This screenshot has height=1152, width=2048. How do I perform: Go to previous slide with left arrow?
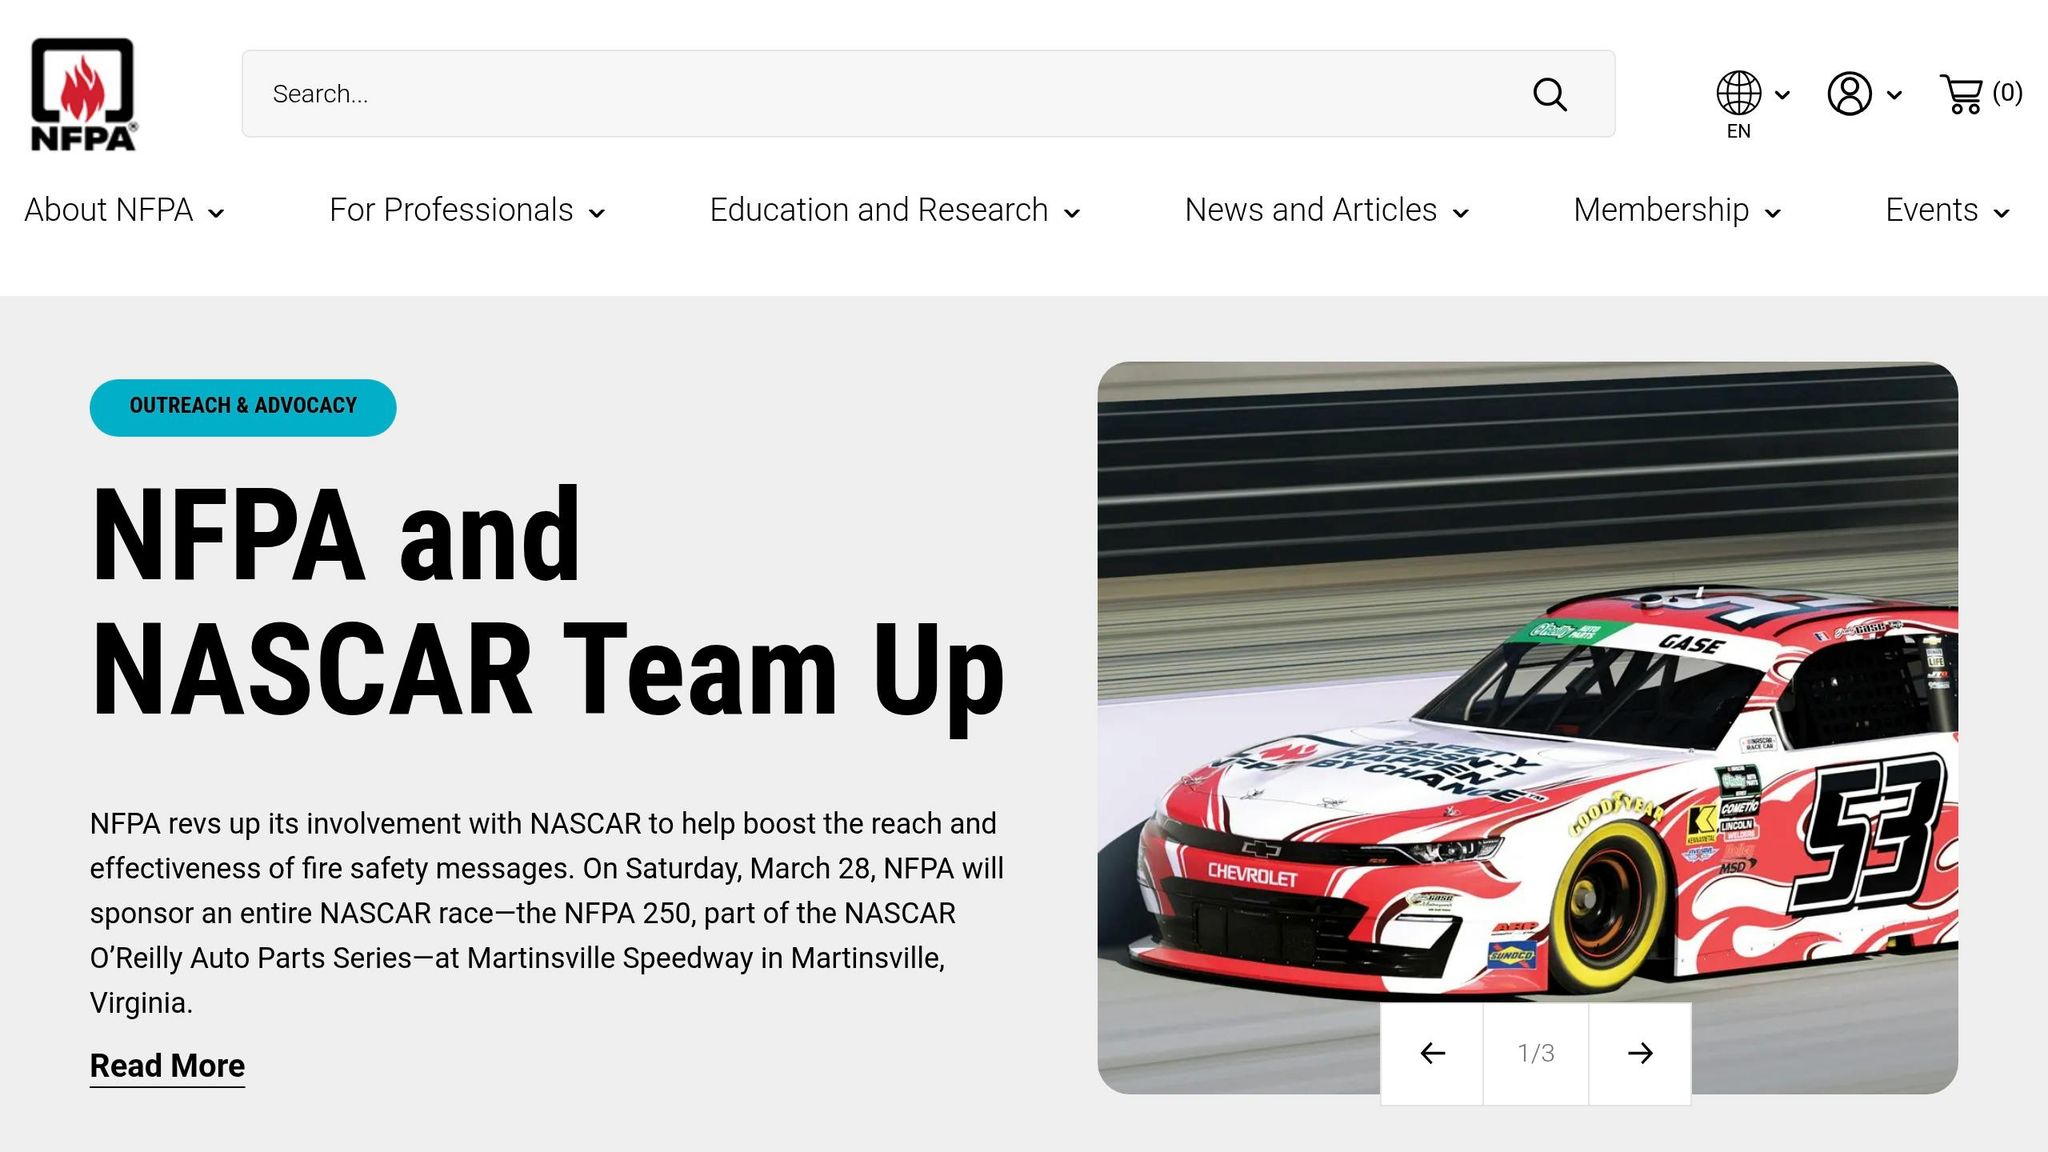(1432, 1053)
